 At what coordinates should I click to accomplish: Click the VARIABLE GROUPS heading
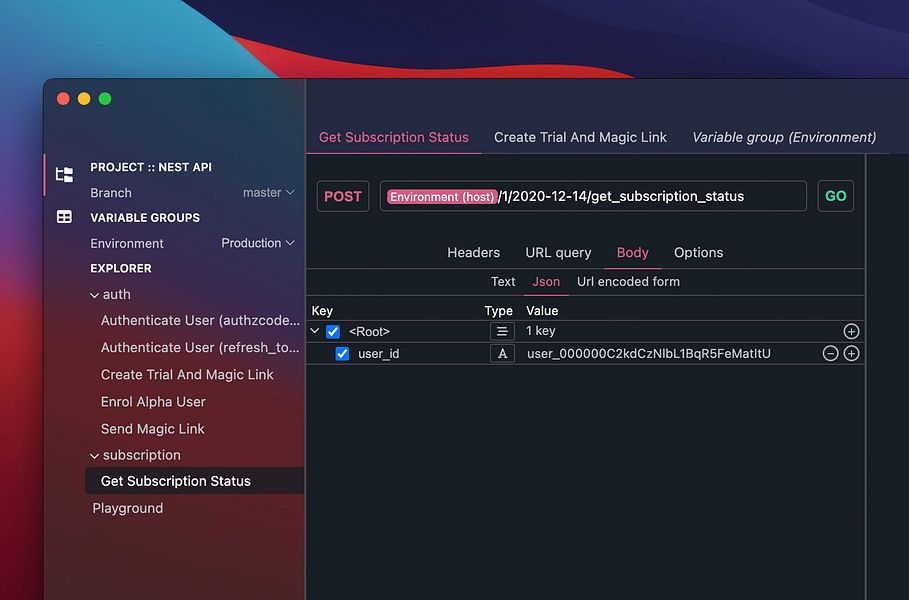pos(145,217)
